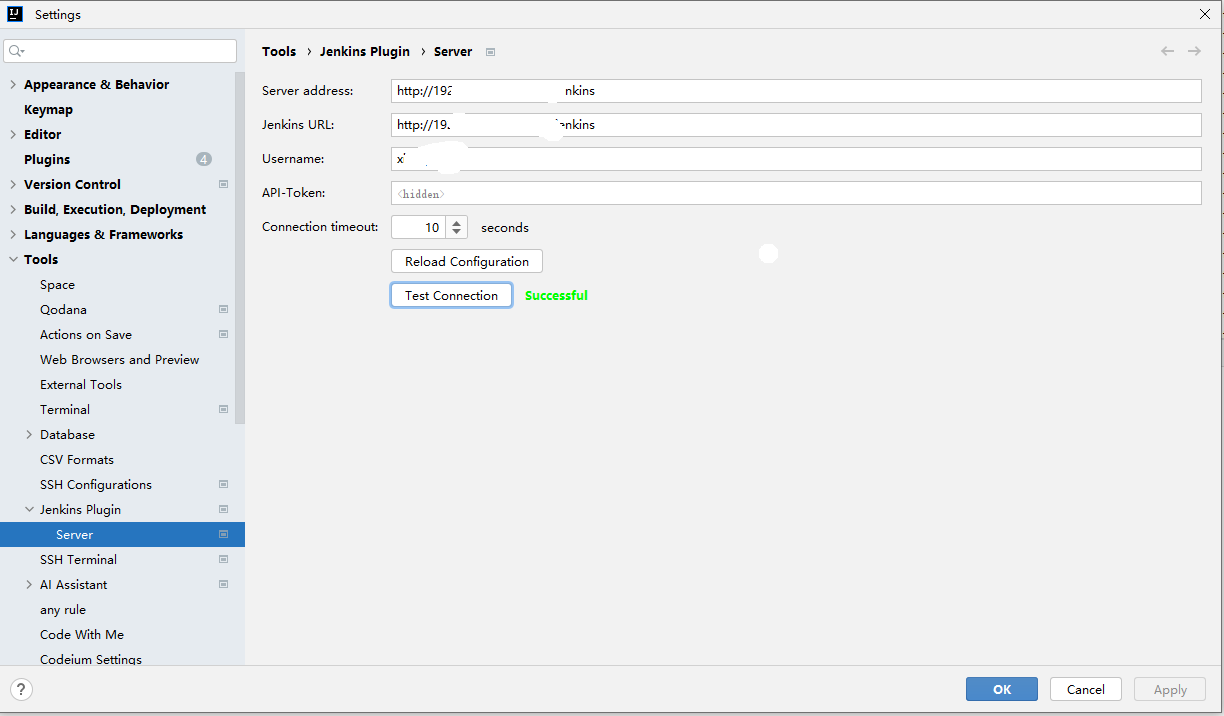Click the Test Connection button

click(451, 295)
